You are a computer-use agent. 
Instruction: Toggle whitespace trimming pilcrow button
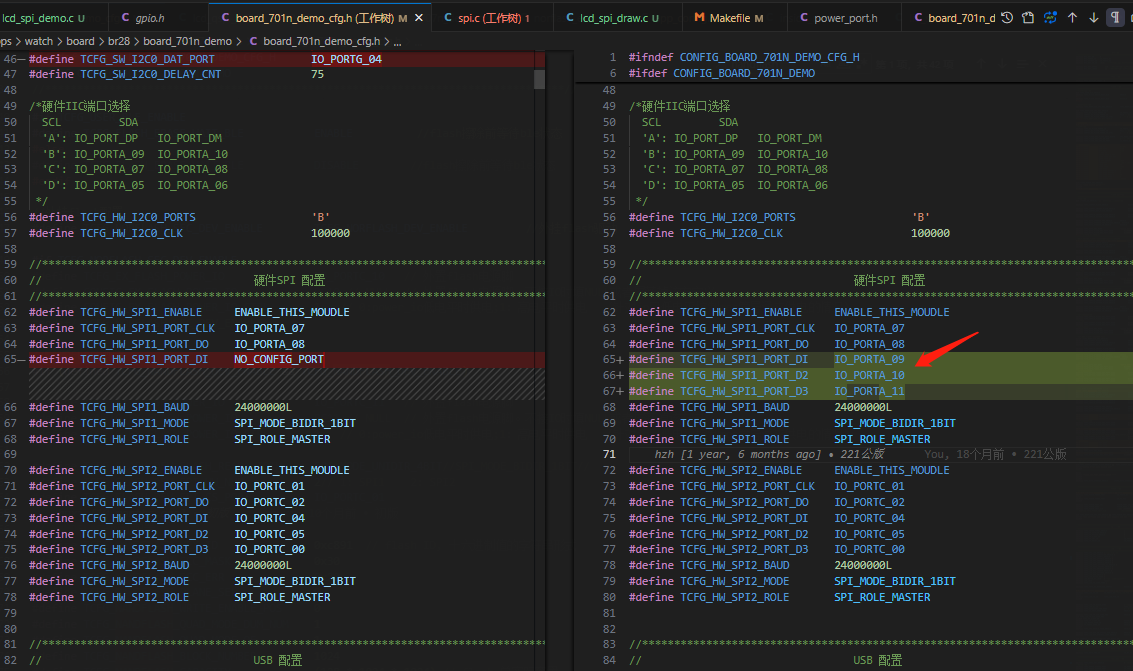point(1115,17)
